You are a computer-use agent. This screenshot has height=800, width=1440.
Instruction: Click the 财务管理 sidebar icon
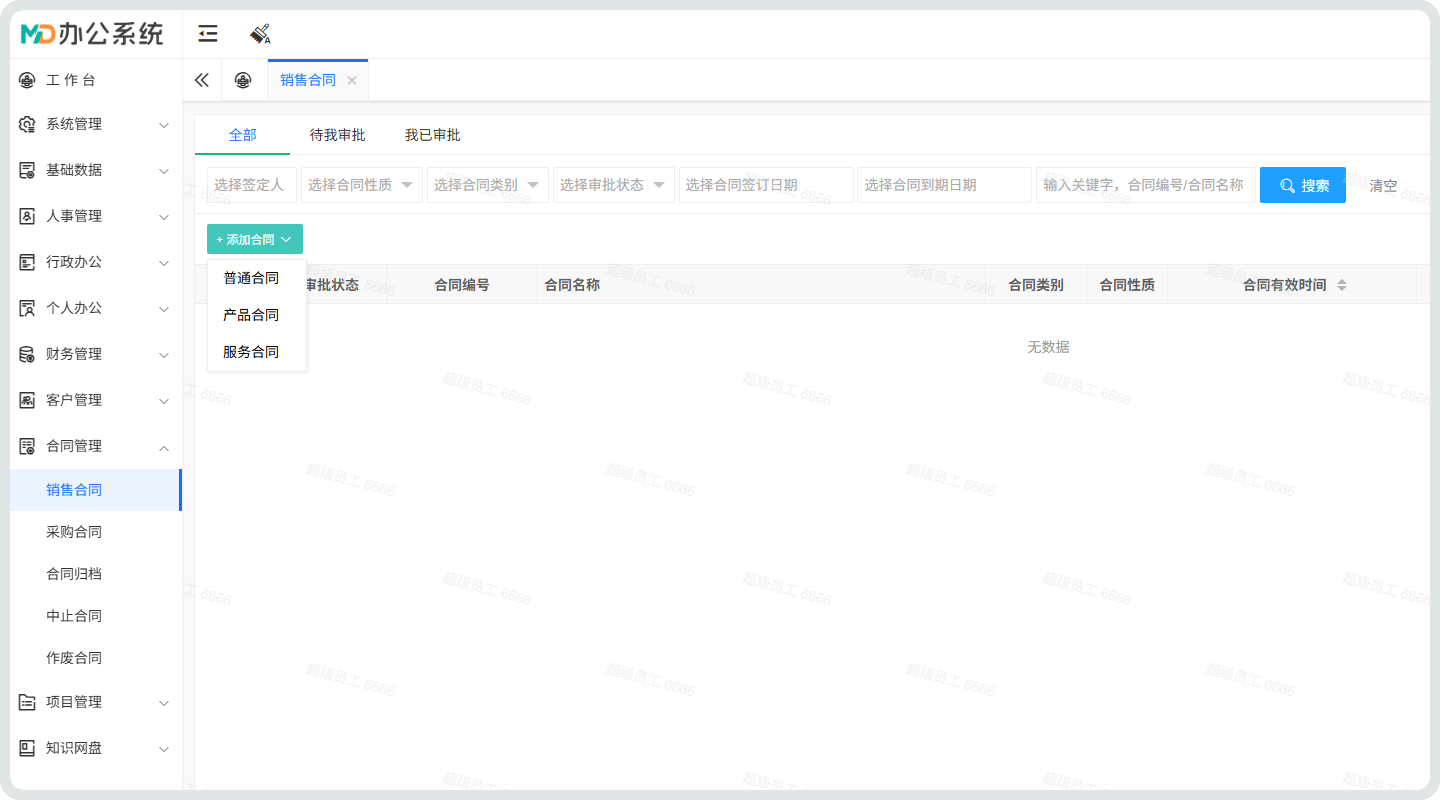coord(27,354)
